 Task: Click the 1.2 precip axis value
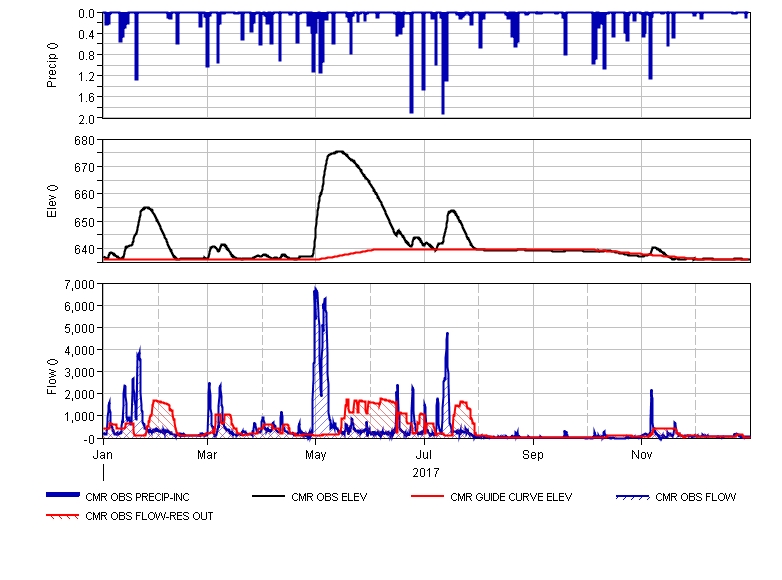[x=87, y=76]
